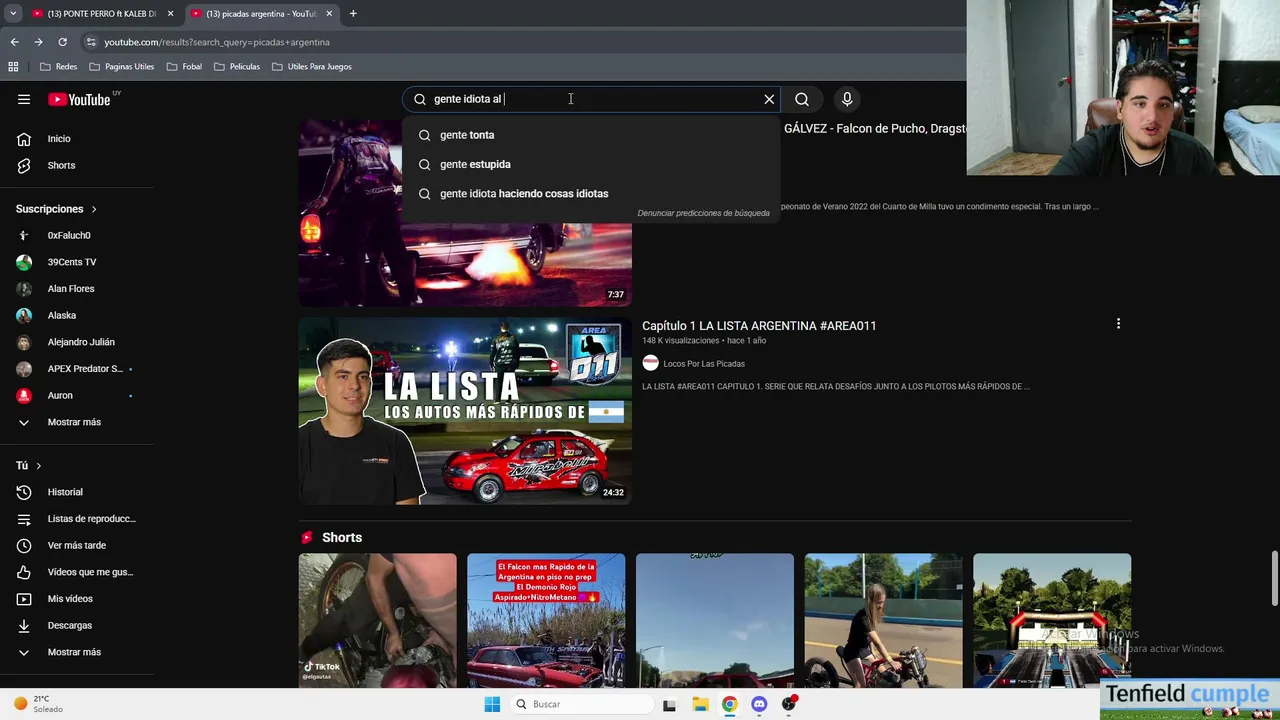The width and height of the screenshot is (1280, 720).
Task: Open the Windows Start menu
Action: (492, 704)
